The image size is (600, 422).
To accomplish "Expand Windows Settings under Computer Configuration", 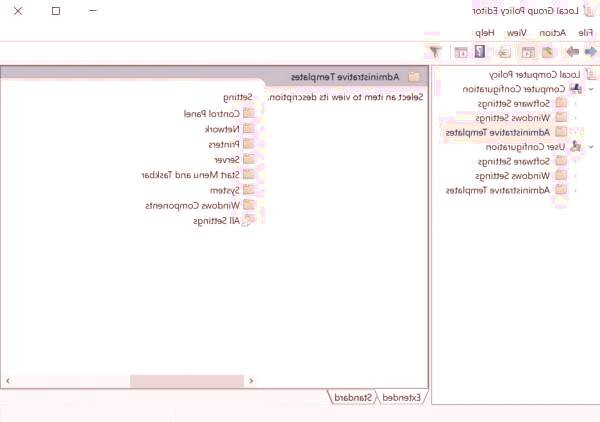I will tap(576, 117).
